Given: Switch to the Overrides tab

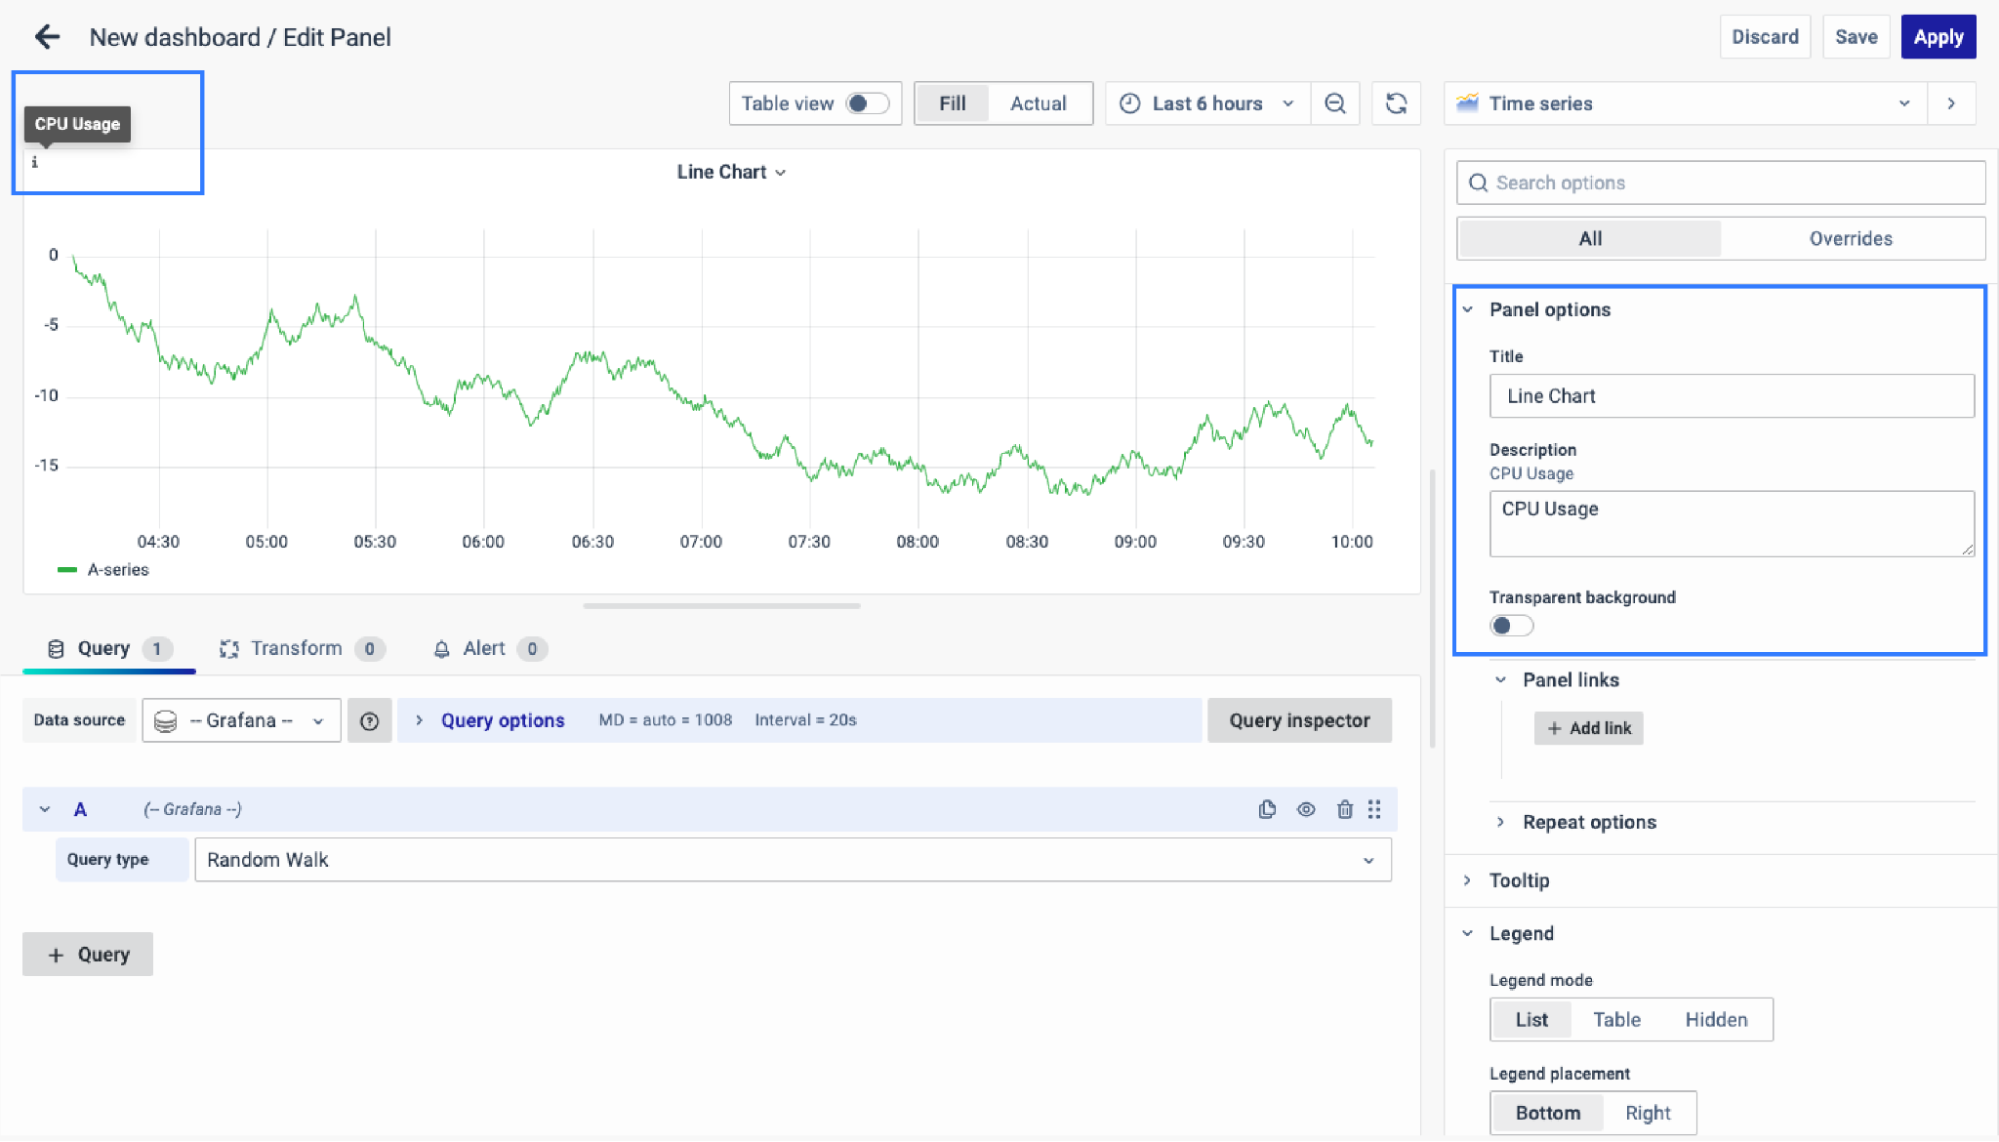Looking at the screenshot, I should pos(1850,239).
